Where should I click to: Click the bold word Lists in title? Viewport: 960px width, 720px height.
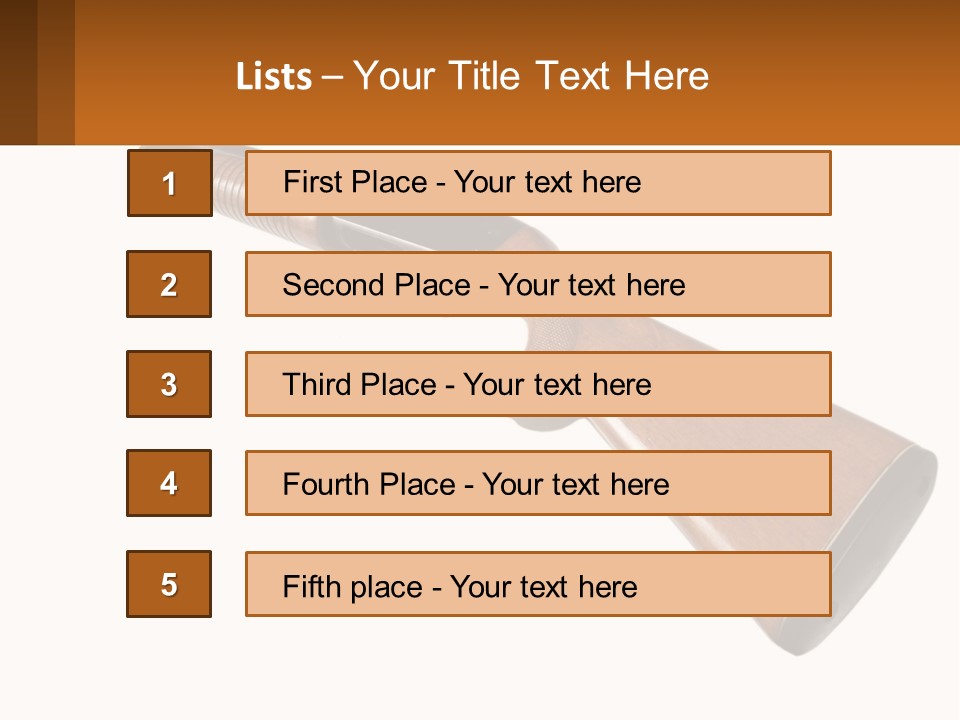coord(274,76)
